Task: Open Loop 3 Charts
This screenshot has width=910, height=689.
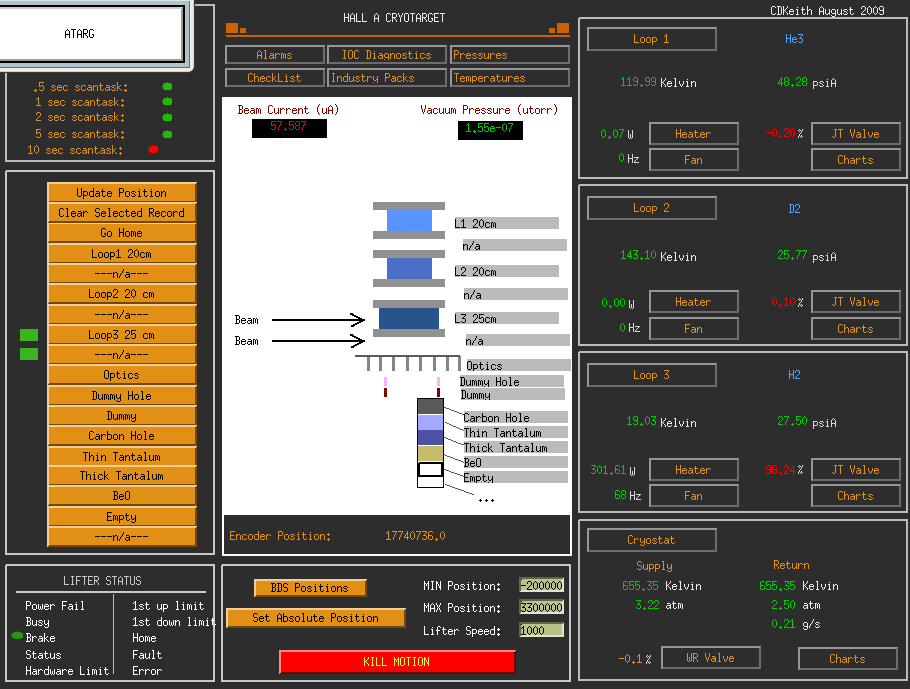Action: pyautogui.click(x=855, y=496)
